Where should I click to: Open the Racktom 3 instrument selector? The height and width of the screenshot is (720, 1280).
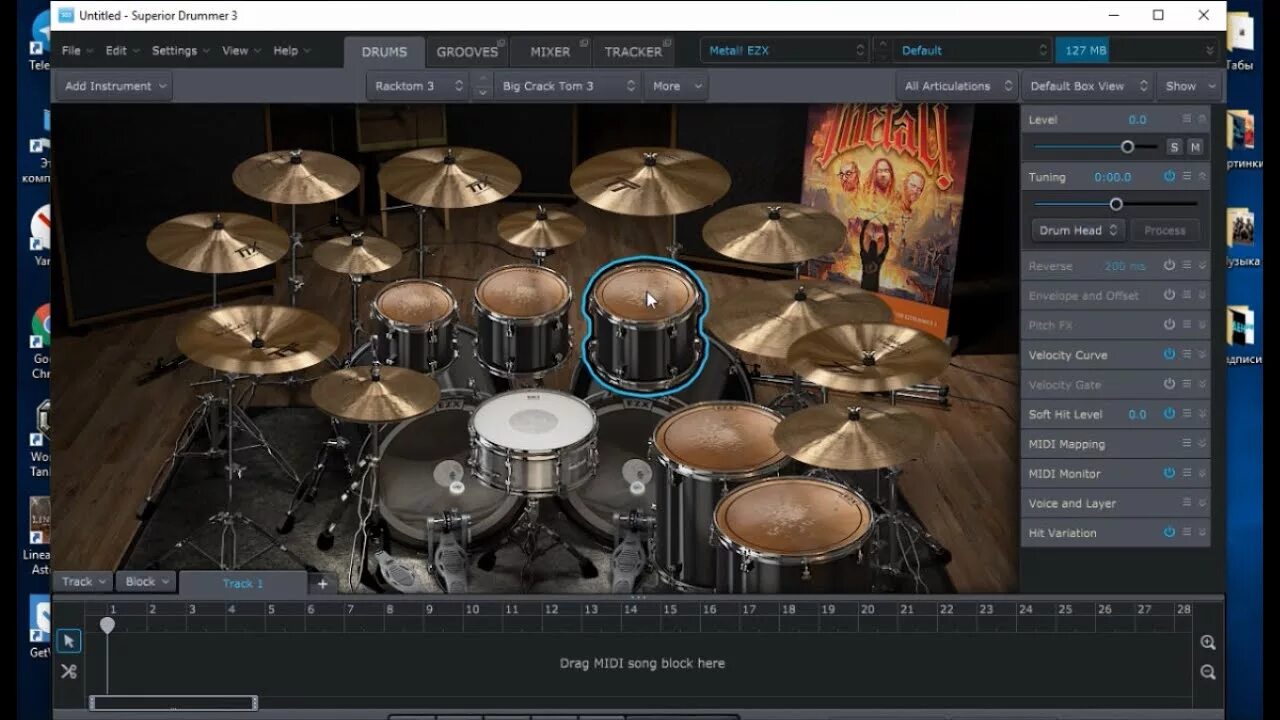point(418,86)
